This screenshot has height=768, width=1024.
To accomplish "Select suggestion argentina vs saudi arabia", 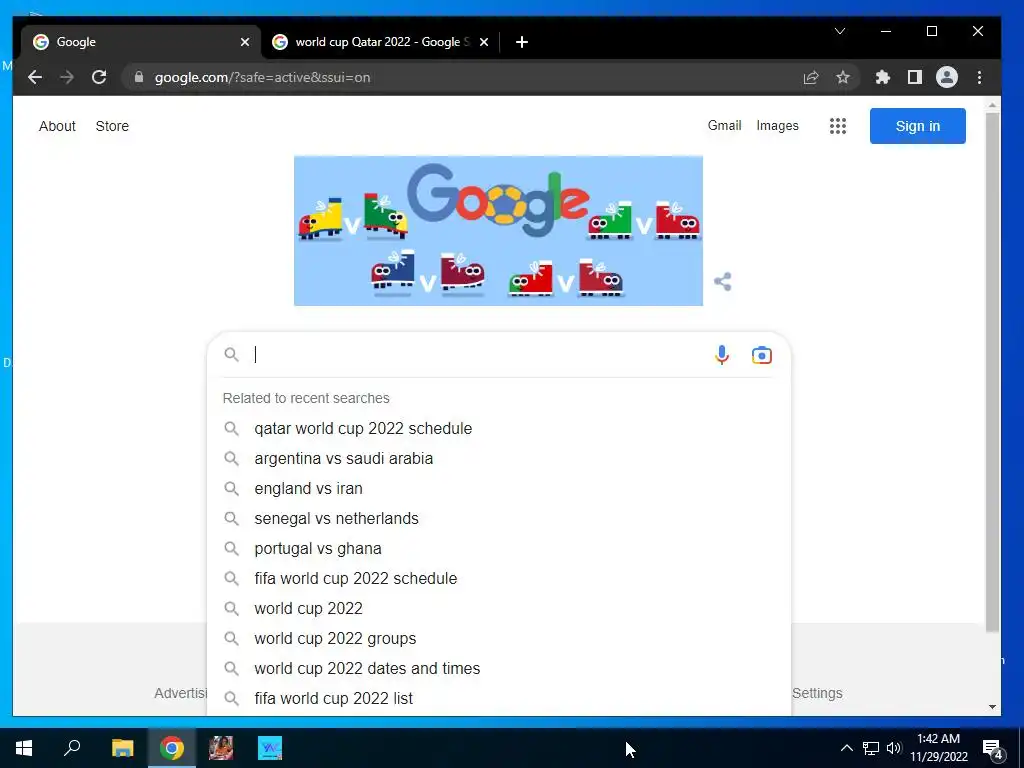I will pos(498,458).
